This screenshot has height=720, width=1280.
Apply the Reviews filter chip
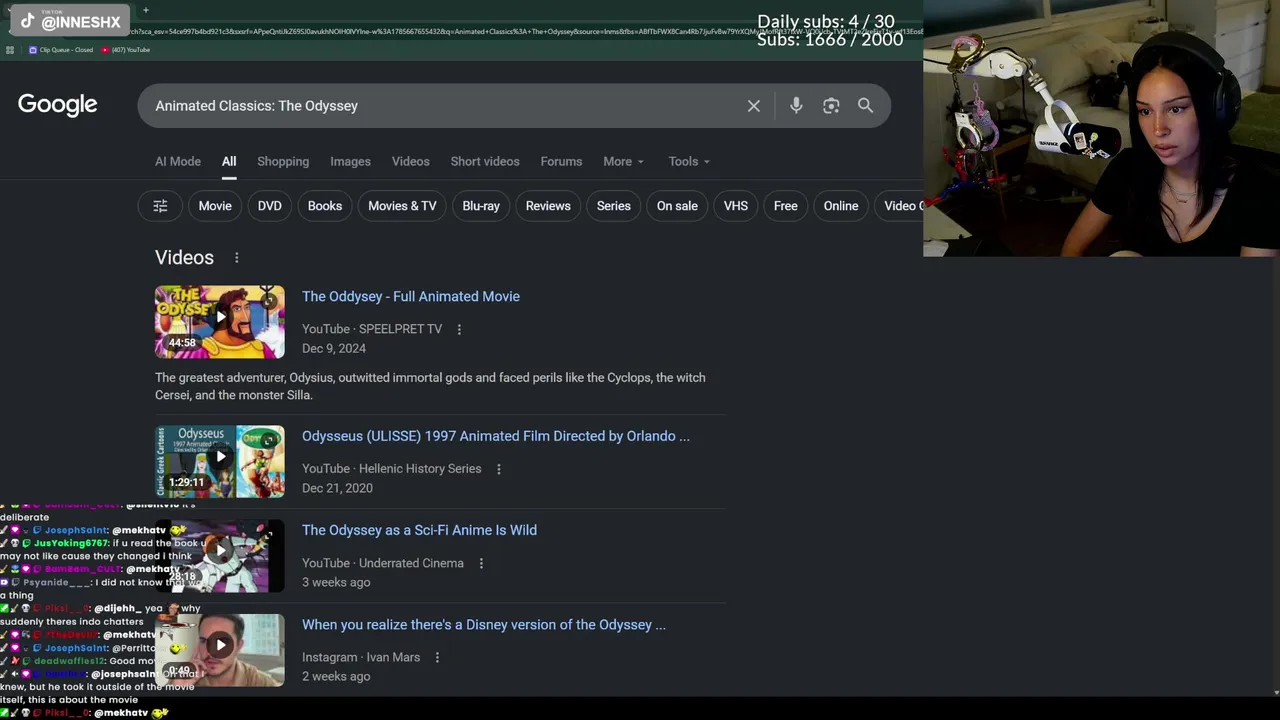click(548, 206)
